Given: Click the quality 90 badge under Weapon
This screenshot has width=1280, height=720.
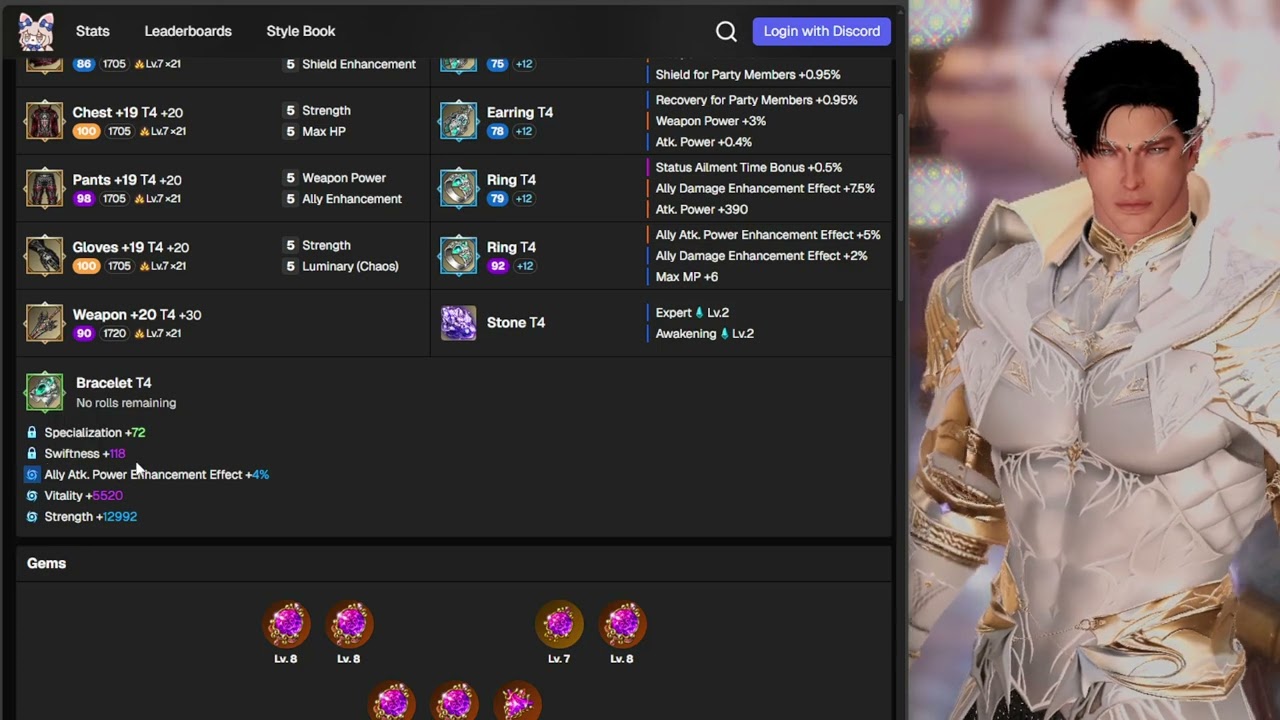Looking at the screenshot, I should 84,334.
